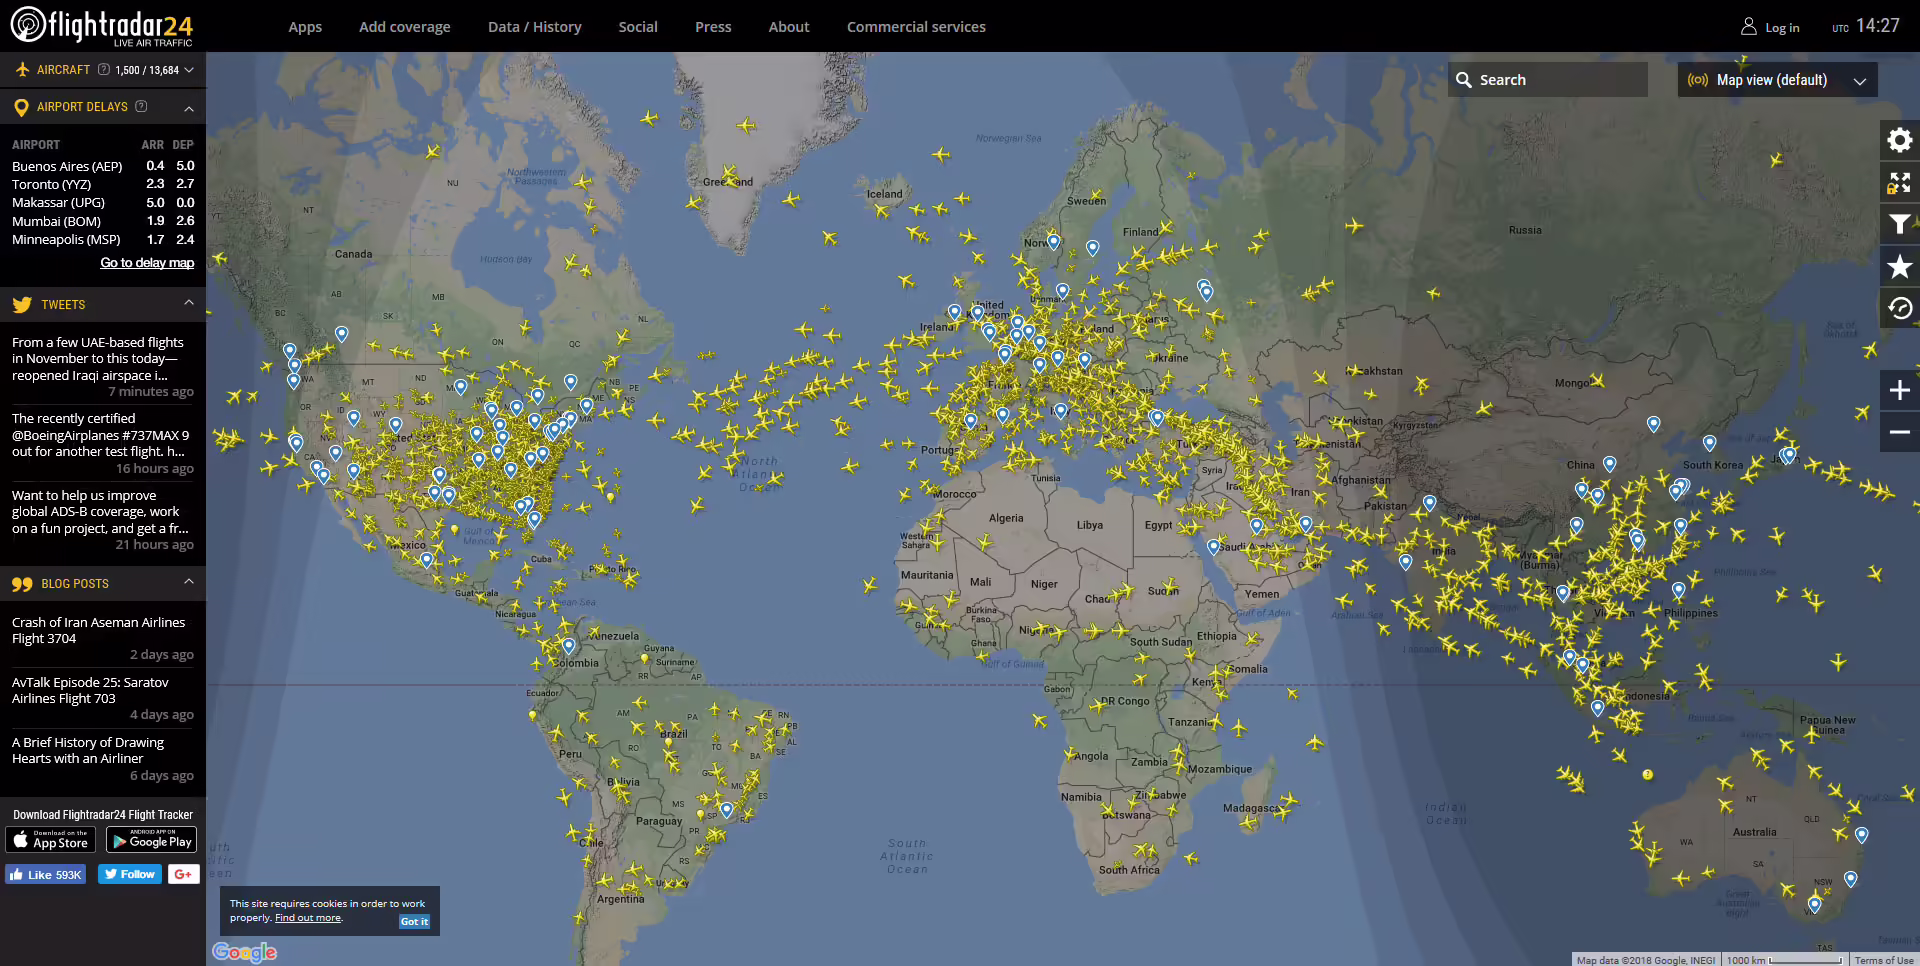Image resolution: width=1920 pixels, height=966 pixels.
Task: Open the Commercial services menu
Action: pos(916,27)
